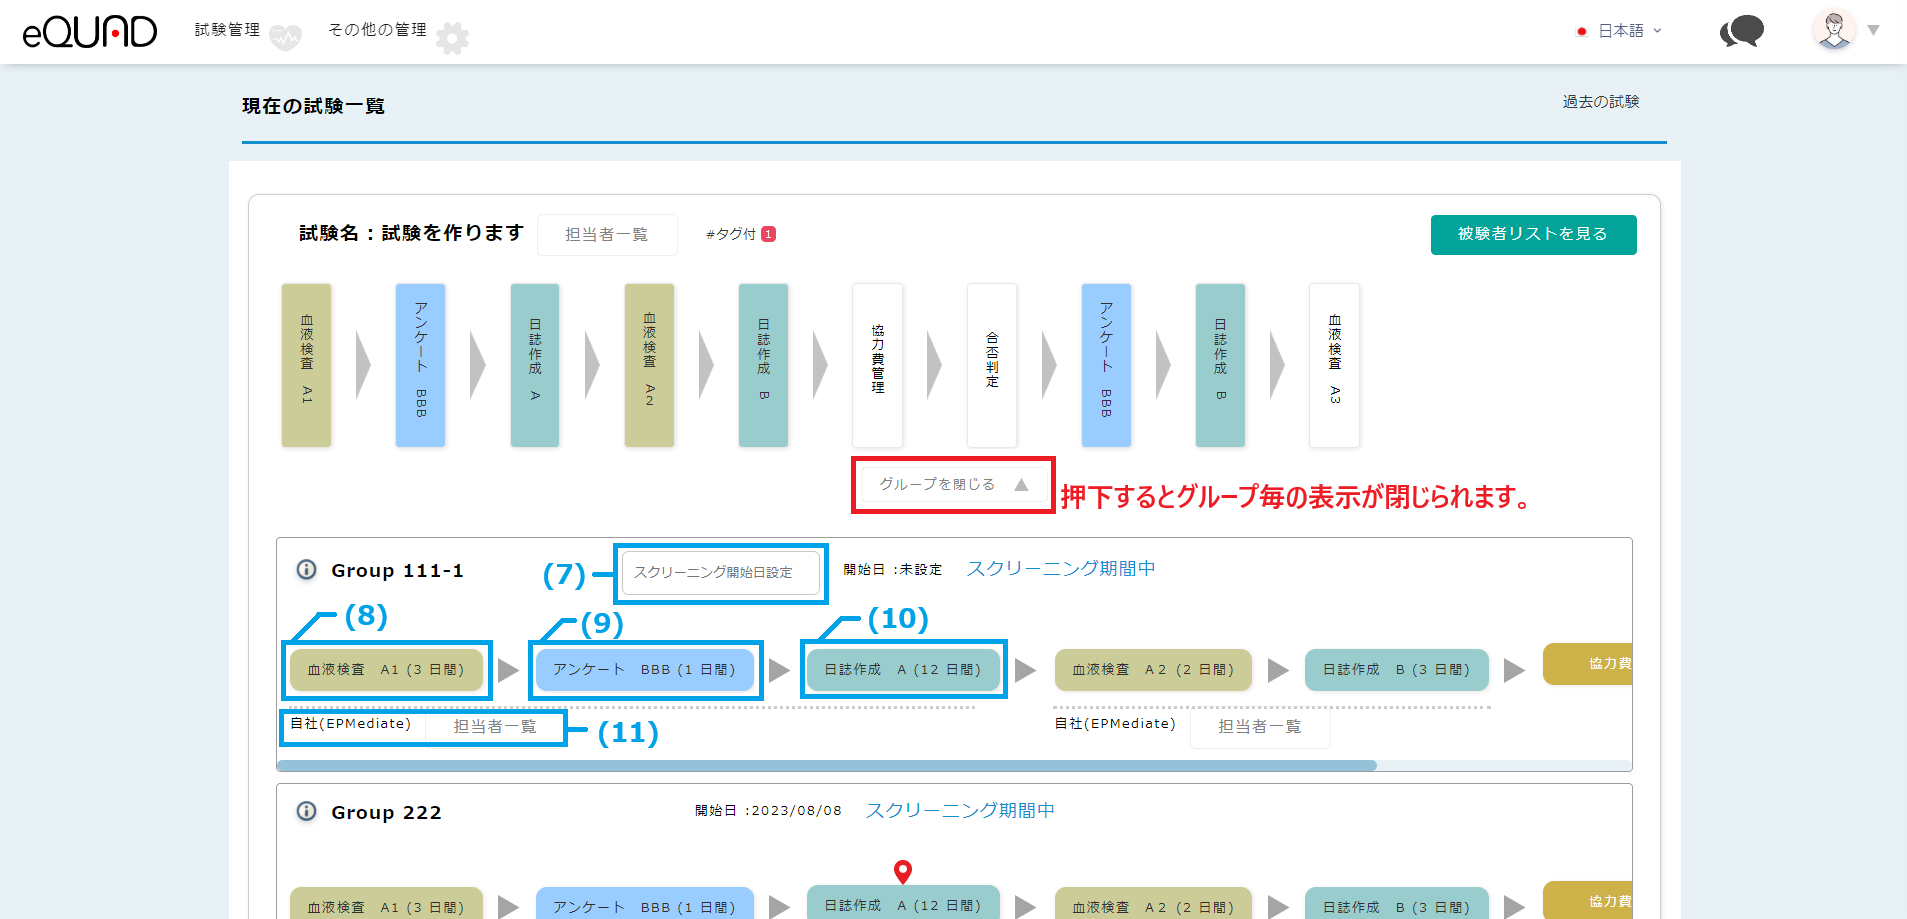Click the heart icon next to 試験管理
Screen dimensions: 1907x919
click(285, 38)
